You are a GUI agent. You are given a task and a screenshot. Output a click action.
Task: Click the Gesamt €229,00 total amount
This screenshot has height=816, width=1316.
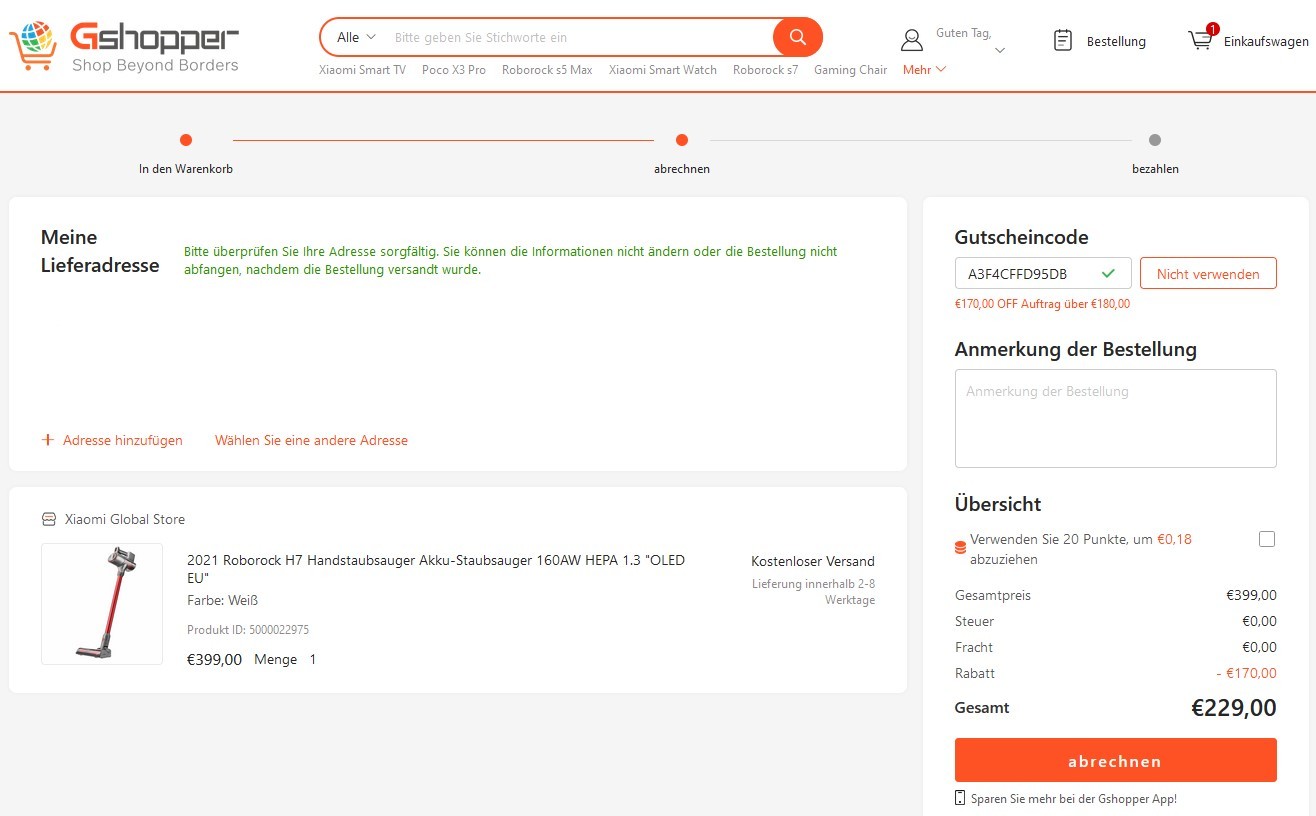click(1234, 707)
